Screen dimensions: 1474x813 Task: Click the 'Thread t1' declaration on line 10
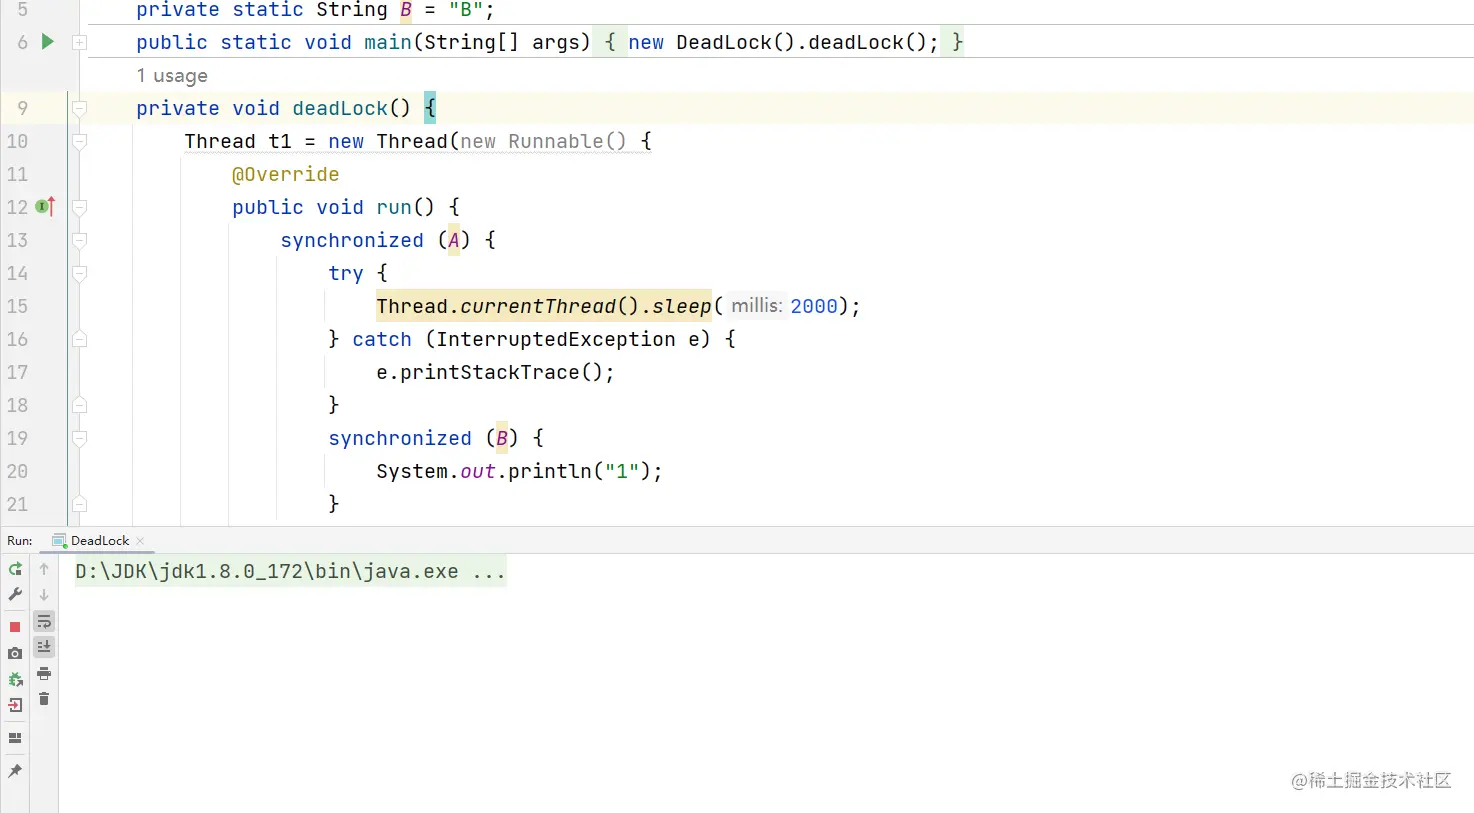coord(238,141)
